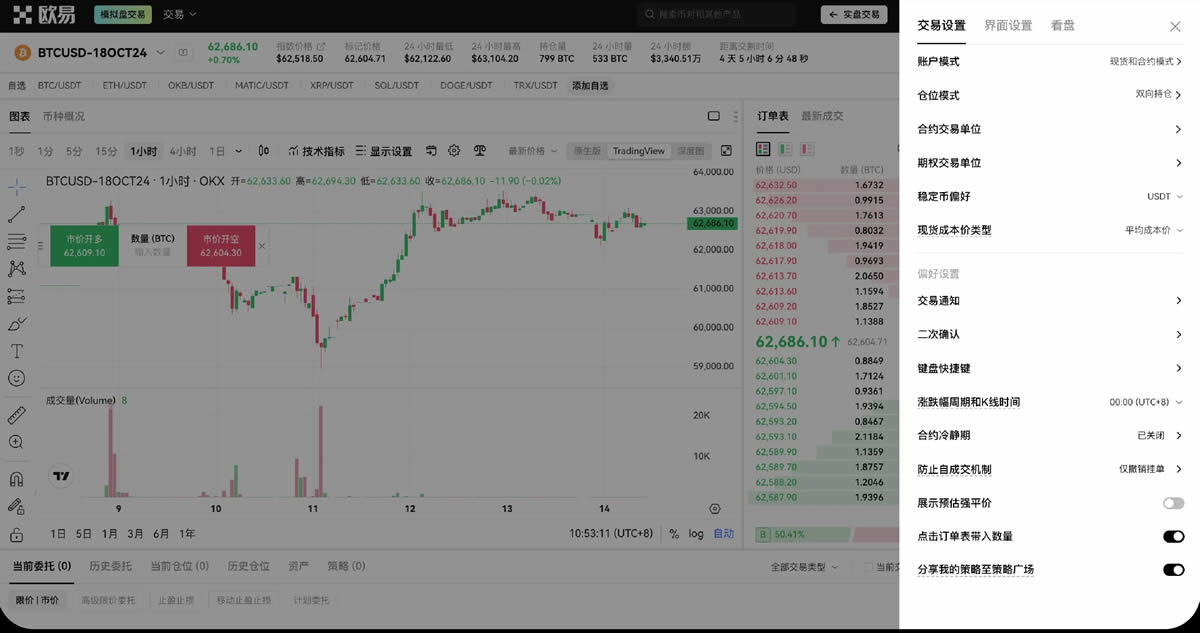Lock all drawing tools
The image size is (1200, 633).
coord(17,535)
